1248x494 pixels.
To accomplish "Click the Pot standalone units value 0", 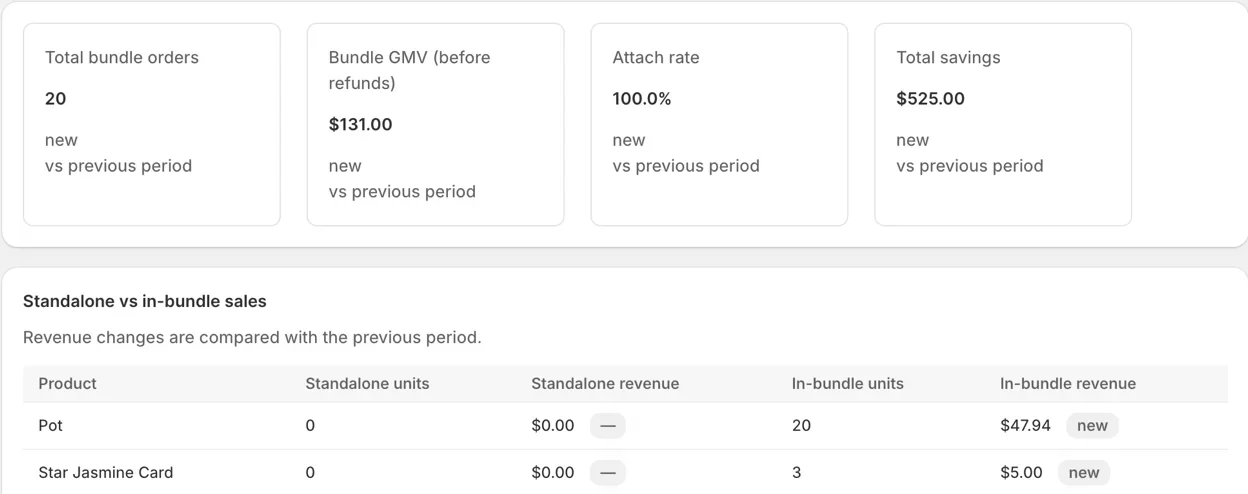I will coord(310,426).
